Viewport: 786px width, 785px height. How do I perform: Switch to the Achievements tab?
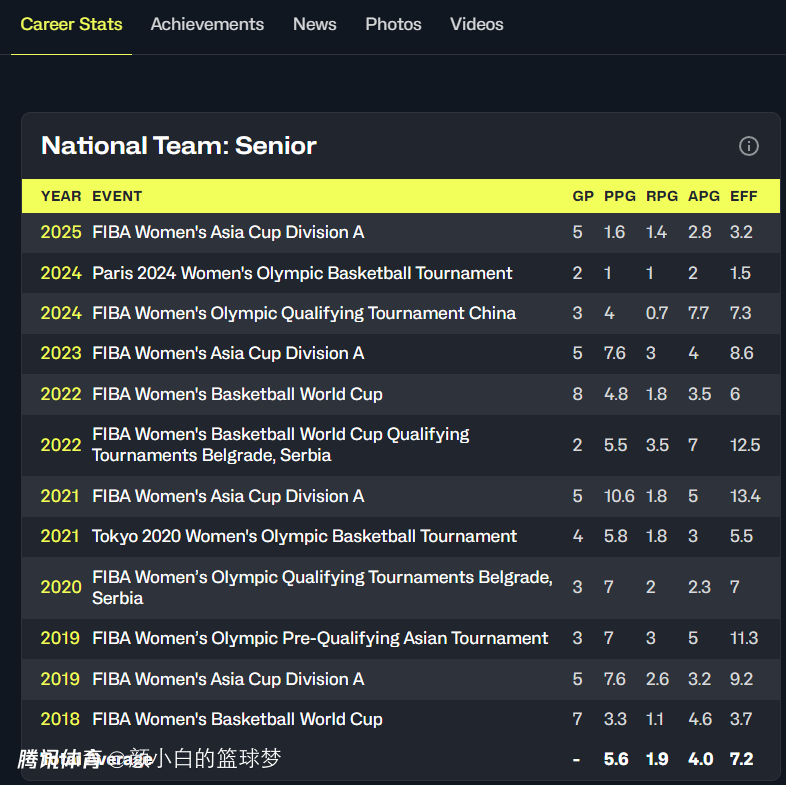coord(207,24)
